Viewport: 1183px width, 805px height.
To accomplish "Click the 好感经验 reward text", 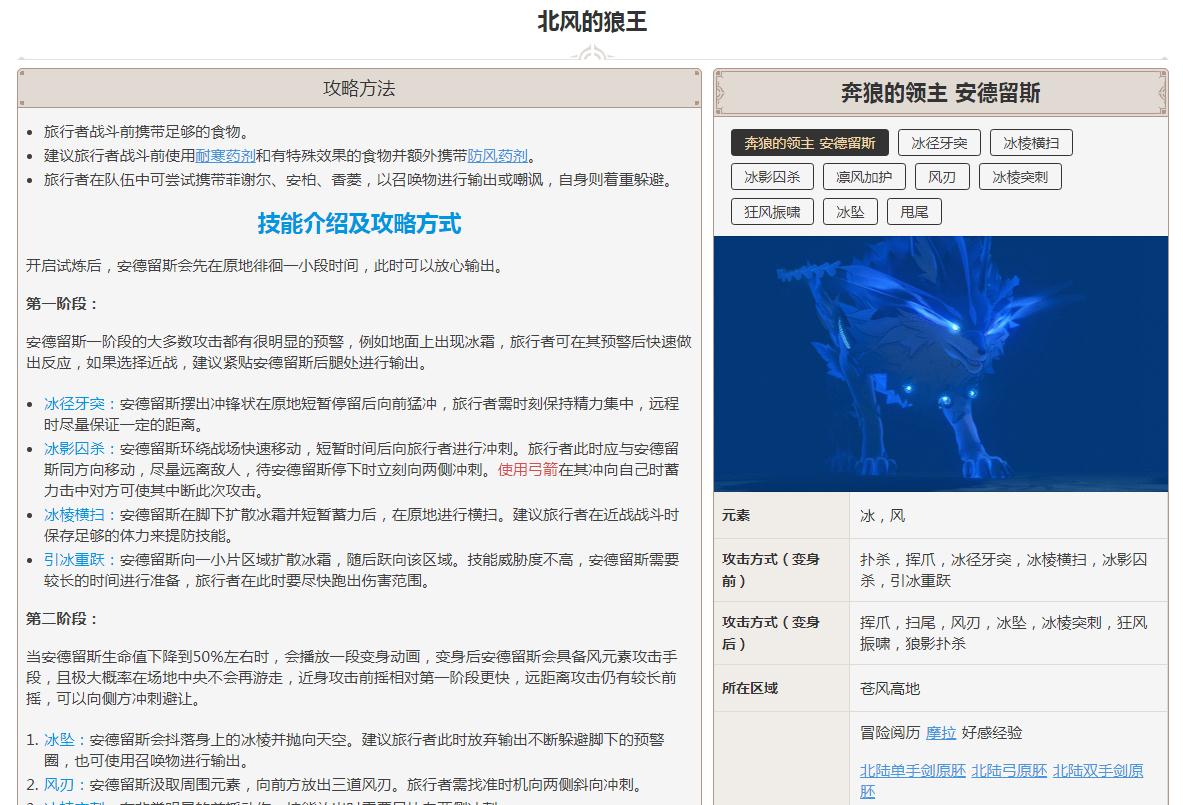I will 992,733.
